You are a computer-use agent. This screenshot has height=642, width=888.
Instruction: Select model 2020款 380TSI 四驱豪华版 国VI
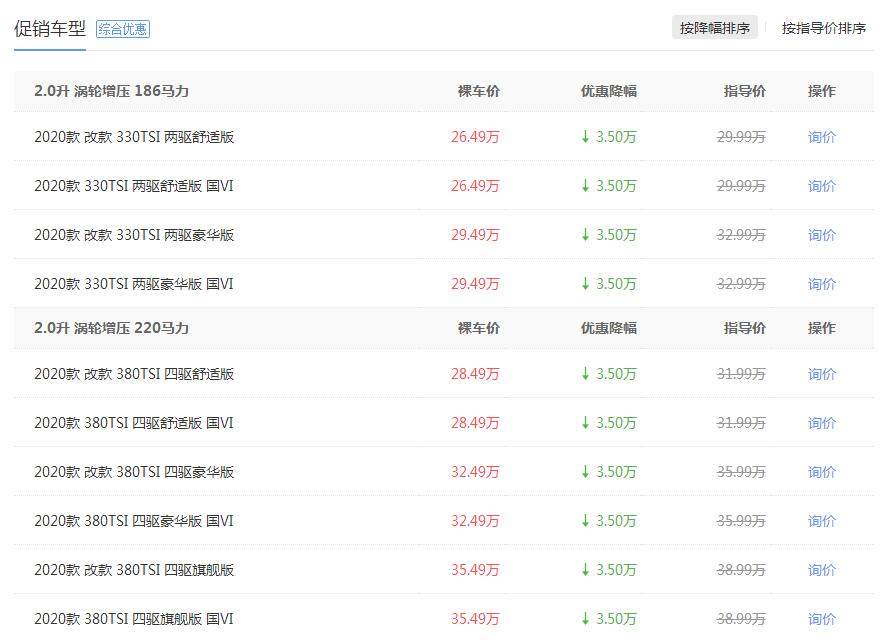134,521
